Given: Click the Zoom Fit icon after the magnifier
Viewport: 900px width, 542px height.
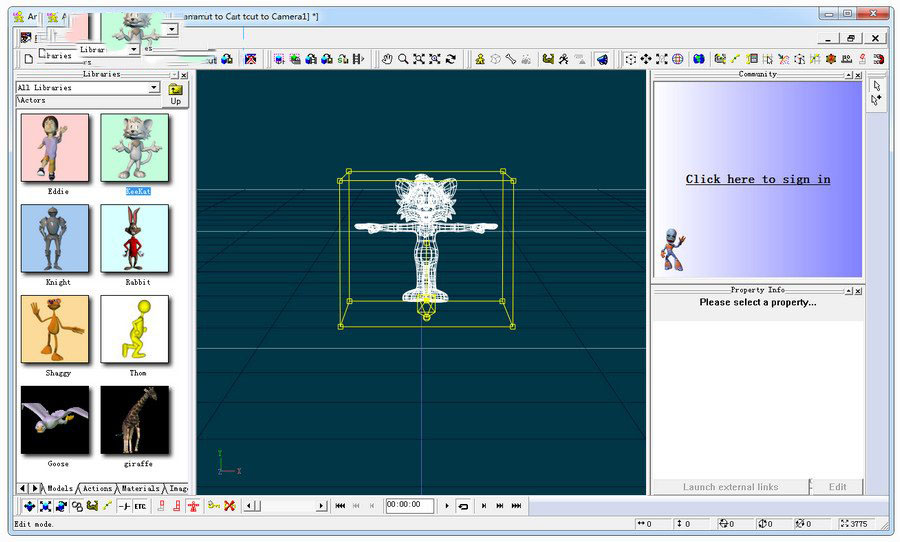Looking at the screenshot, I should 419,59.
